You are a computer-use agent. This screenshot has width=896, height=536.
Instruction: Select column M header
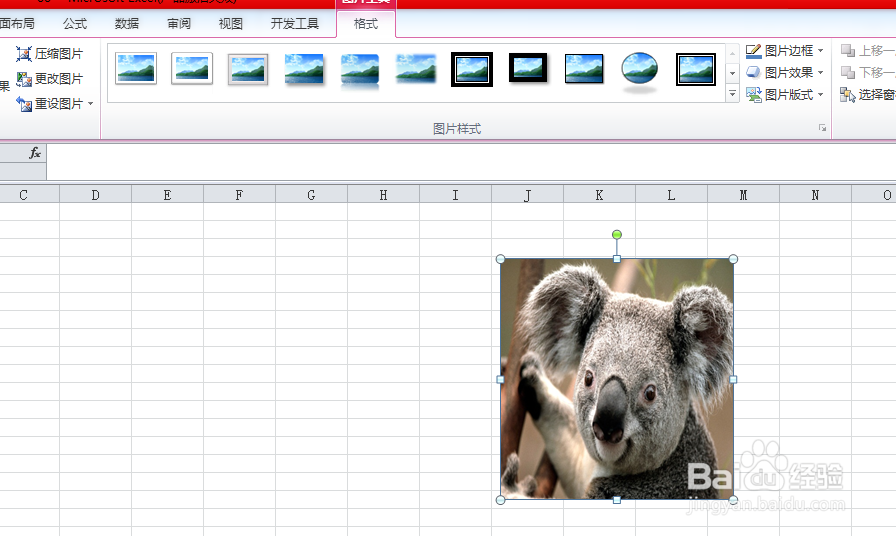click(x=743, y=195)
